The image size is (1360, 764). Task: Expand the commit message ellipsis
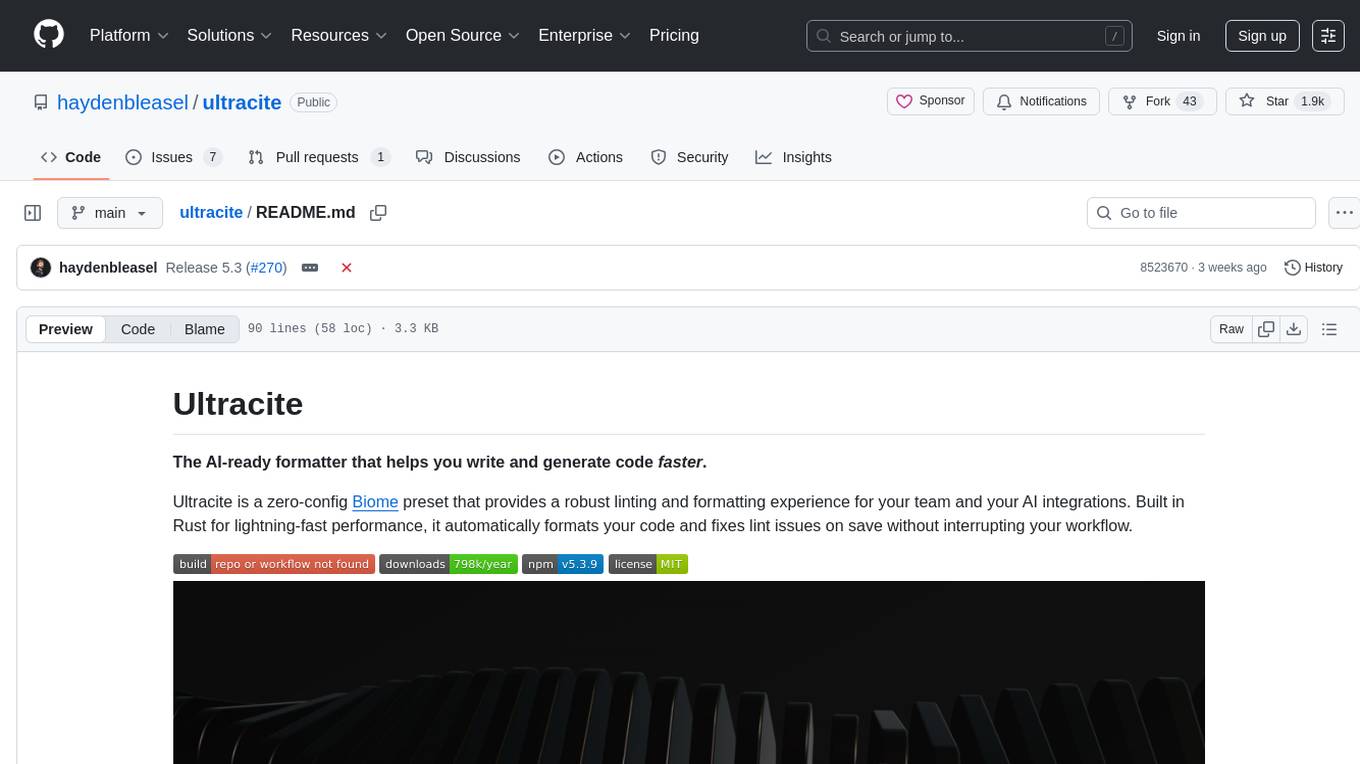click(x=310, y=268)
